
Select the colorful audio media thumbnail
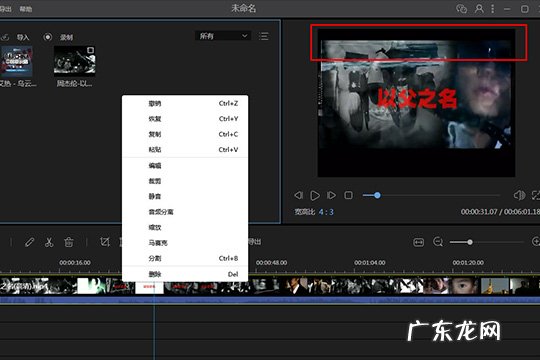16,62
